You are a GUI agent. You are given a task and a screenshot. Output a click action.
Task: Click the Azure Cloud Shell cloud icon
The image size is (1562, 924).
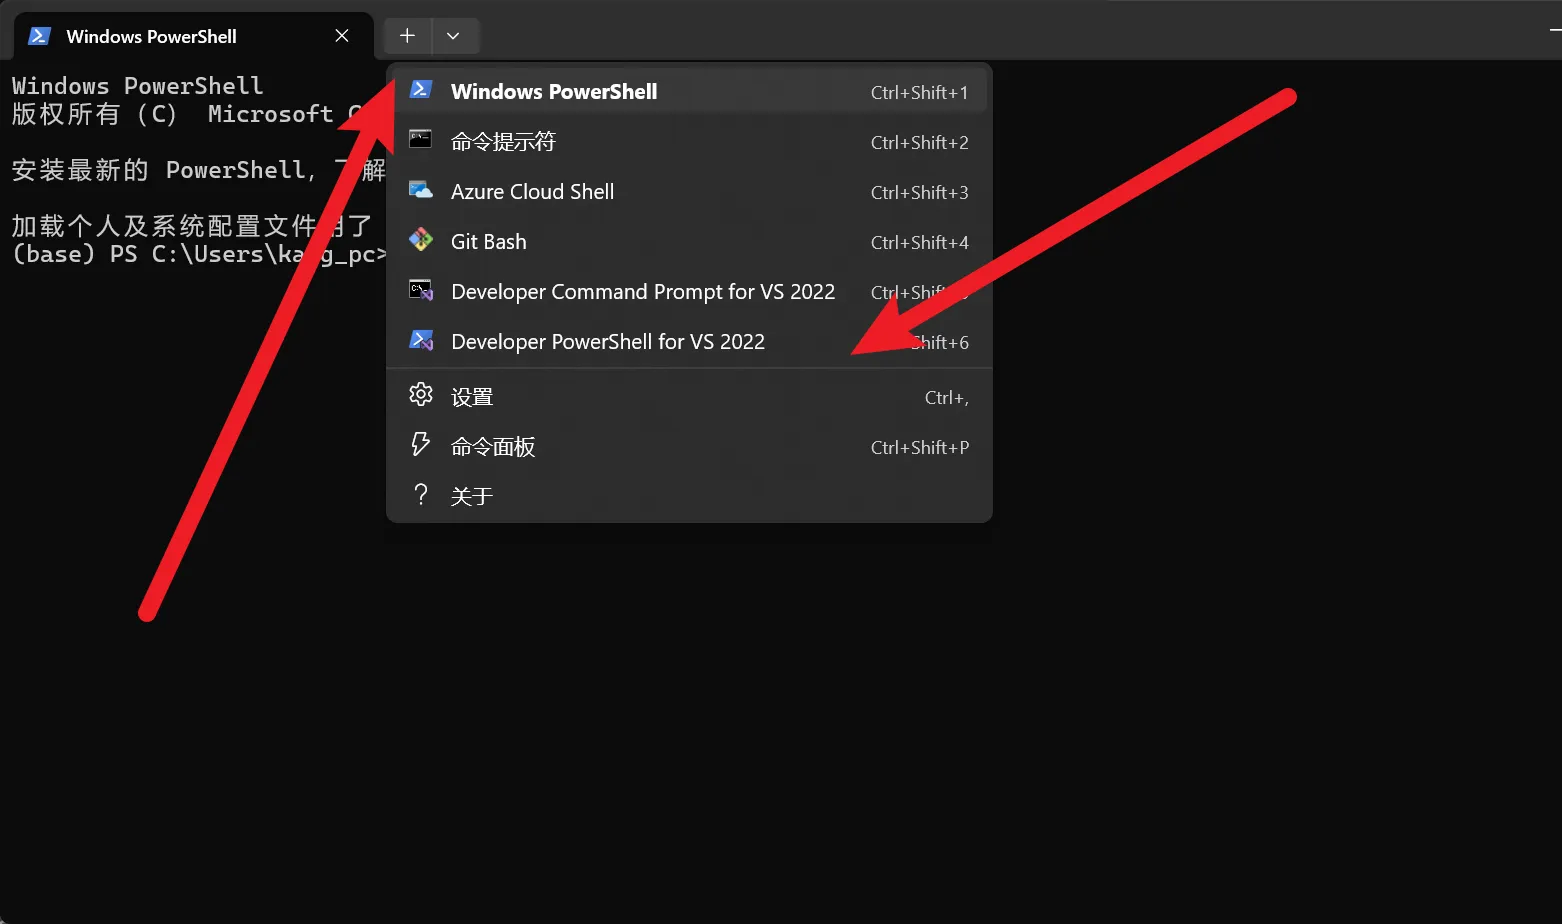[x=421, y=190]
